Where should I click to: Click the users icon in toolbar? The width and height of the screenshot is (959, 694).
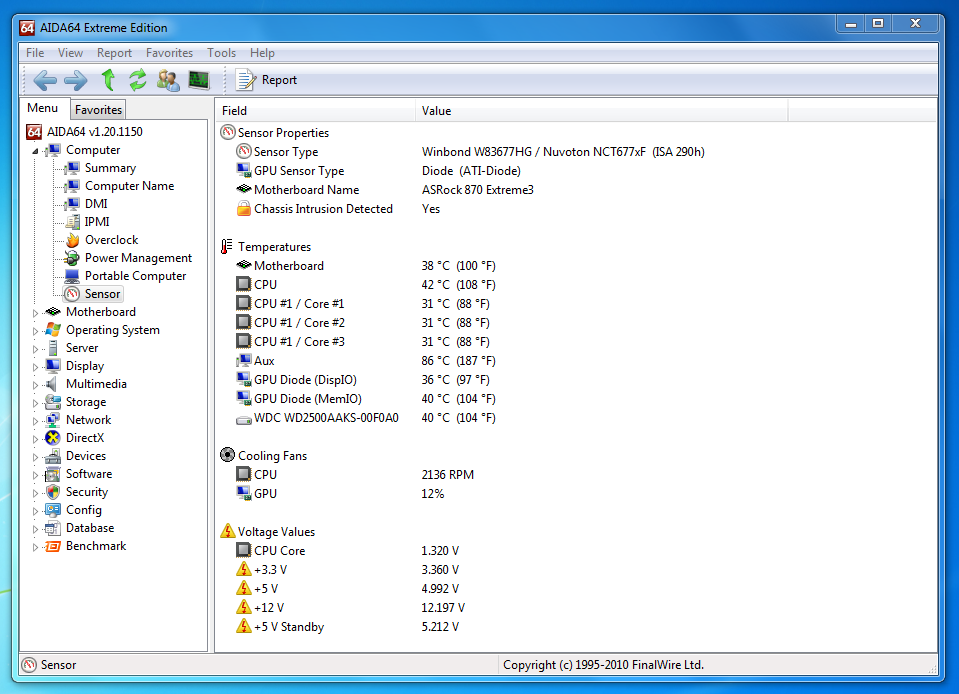[168, 80]
